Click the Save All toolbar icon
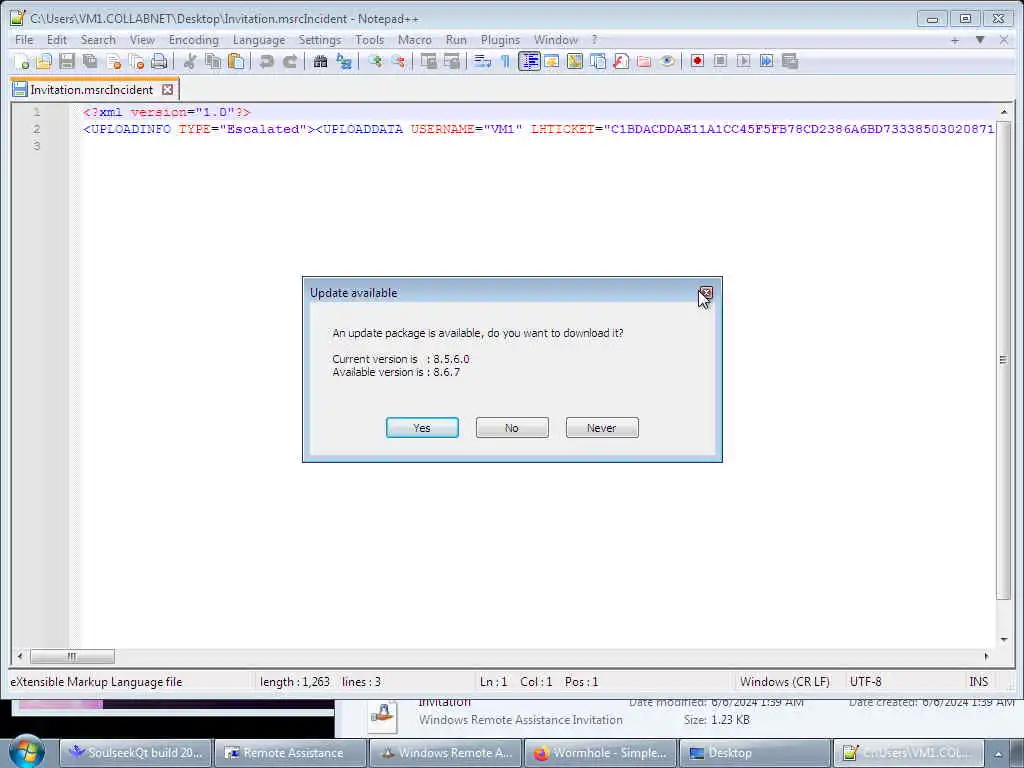Viewport: 1024px width, 768px height. point(90,61)
